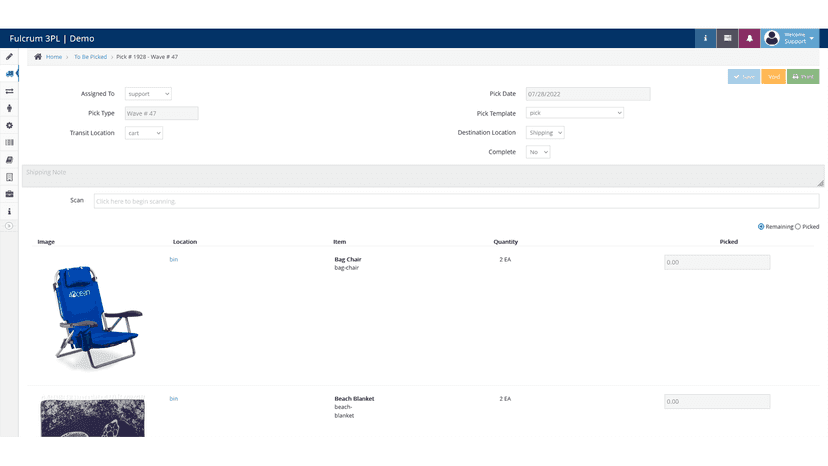Select the Remaining radio button
The image size is (828, 466).
pos(761,227)
